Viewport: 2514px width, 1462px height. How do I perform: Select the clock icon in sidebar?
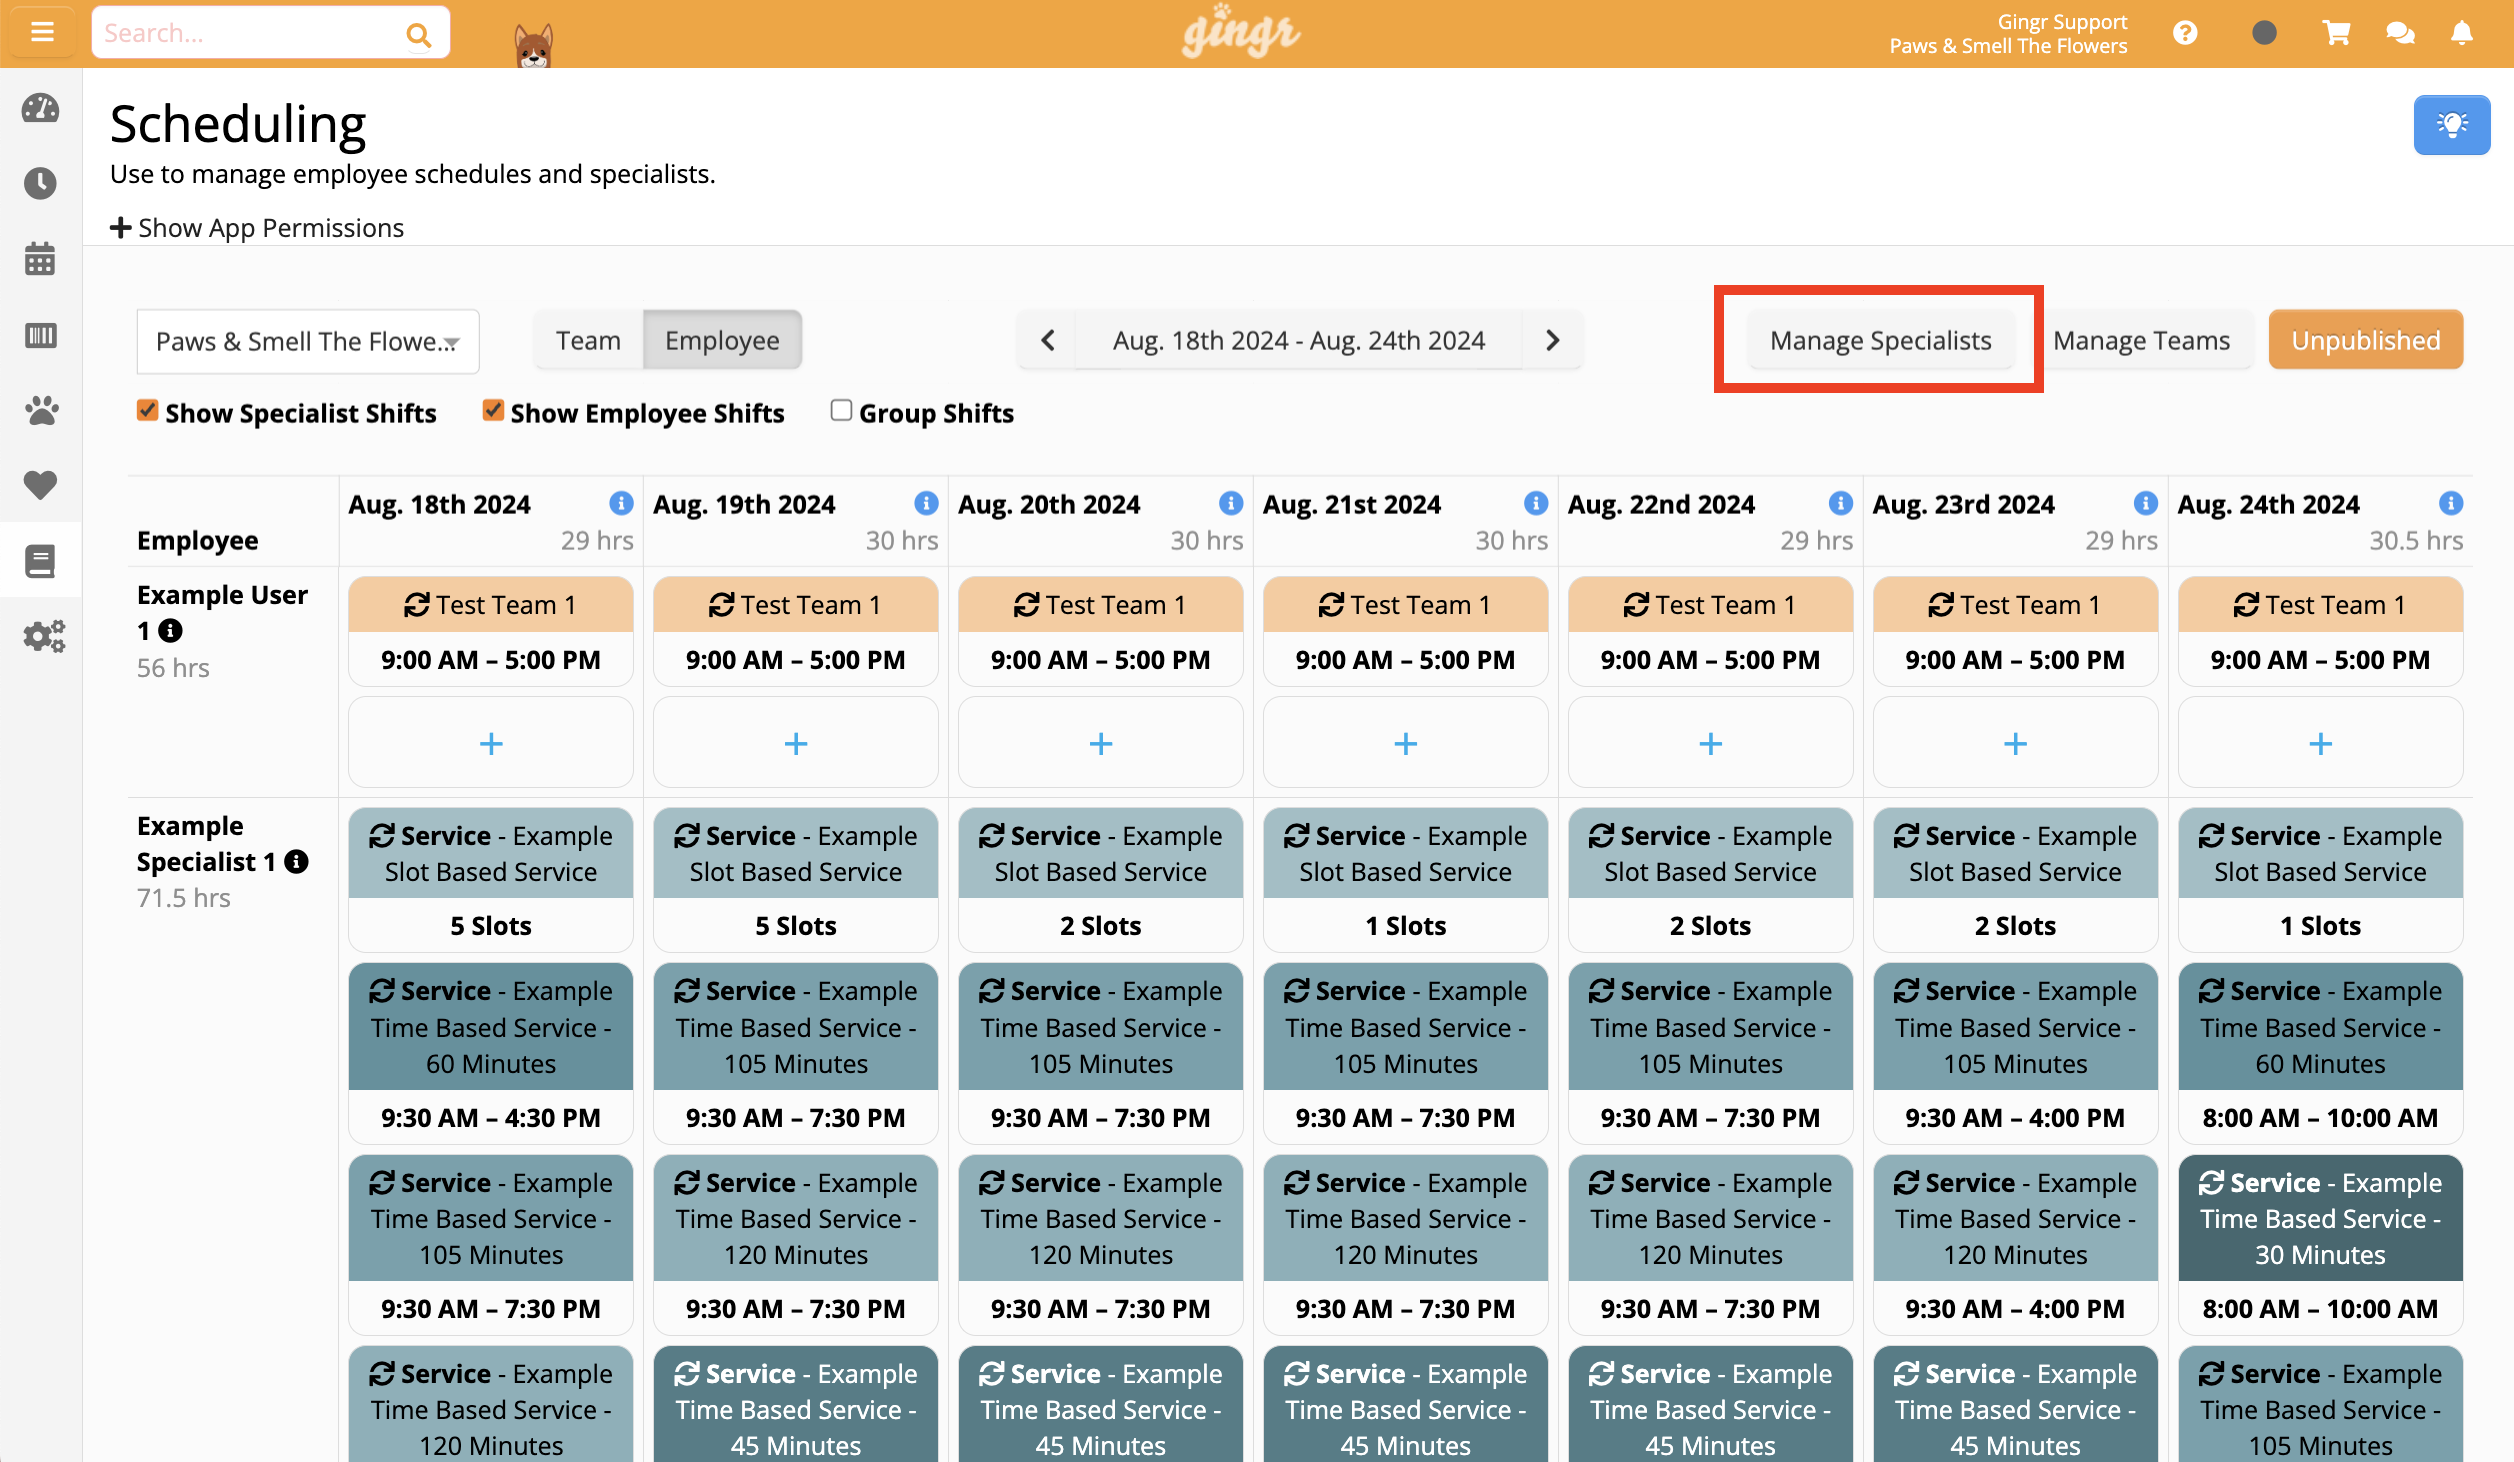(40, 183)
